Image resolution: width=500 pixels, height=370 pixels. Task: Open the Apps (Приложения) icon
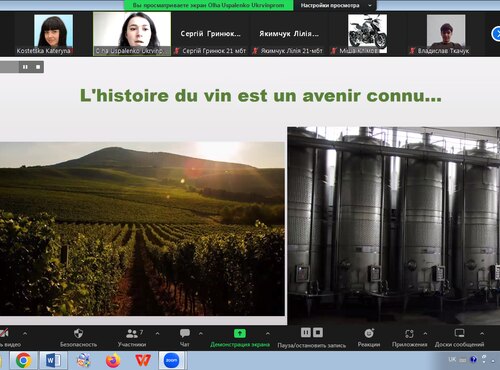(x=409, y=334)
